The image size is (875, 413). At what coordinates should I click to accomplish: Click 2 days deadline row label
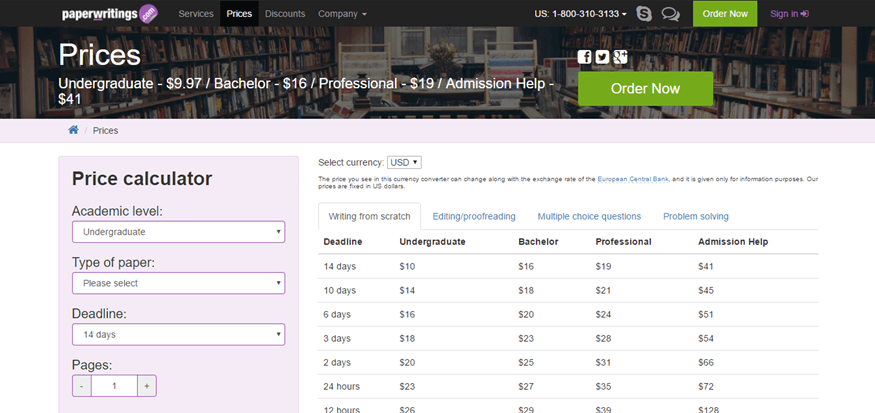coord(337,362)
